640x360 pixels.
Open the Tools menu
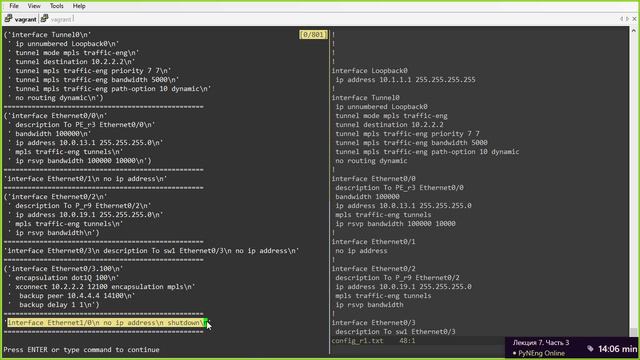tap(56, 6)
